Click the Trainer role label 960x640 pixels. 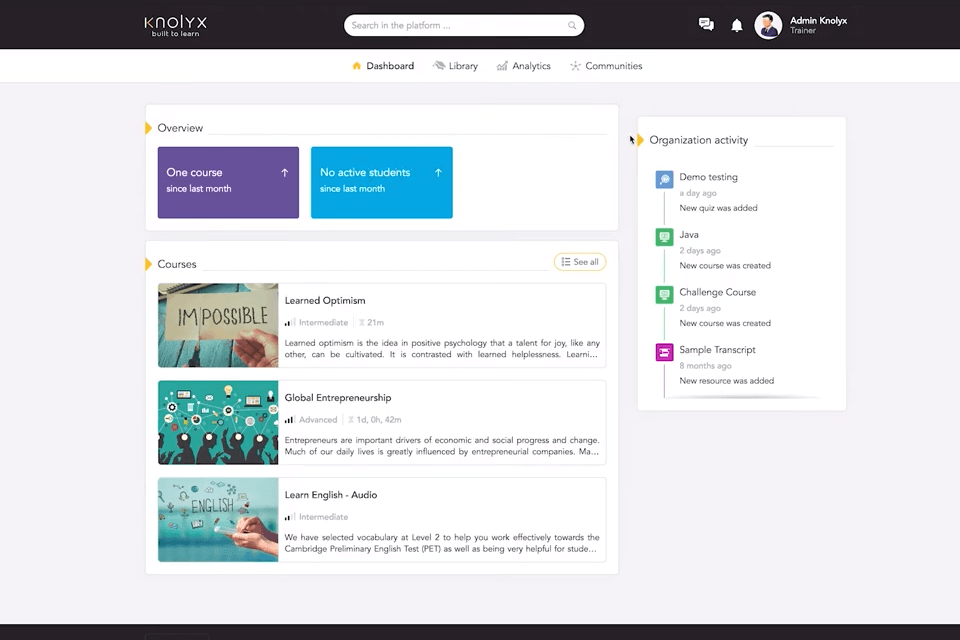click(803, 31)
